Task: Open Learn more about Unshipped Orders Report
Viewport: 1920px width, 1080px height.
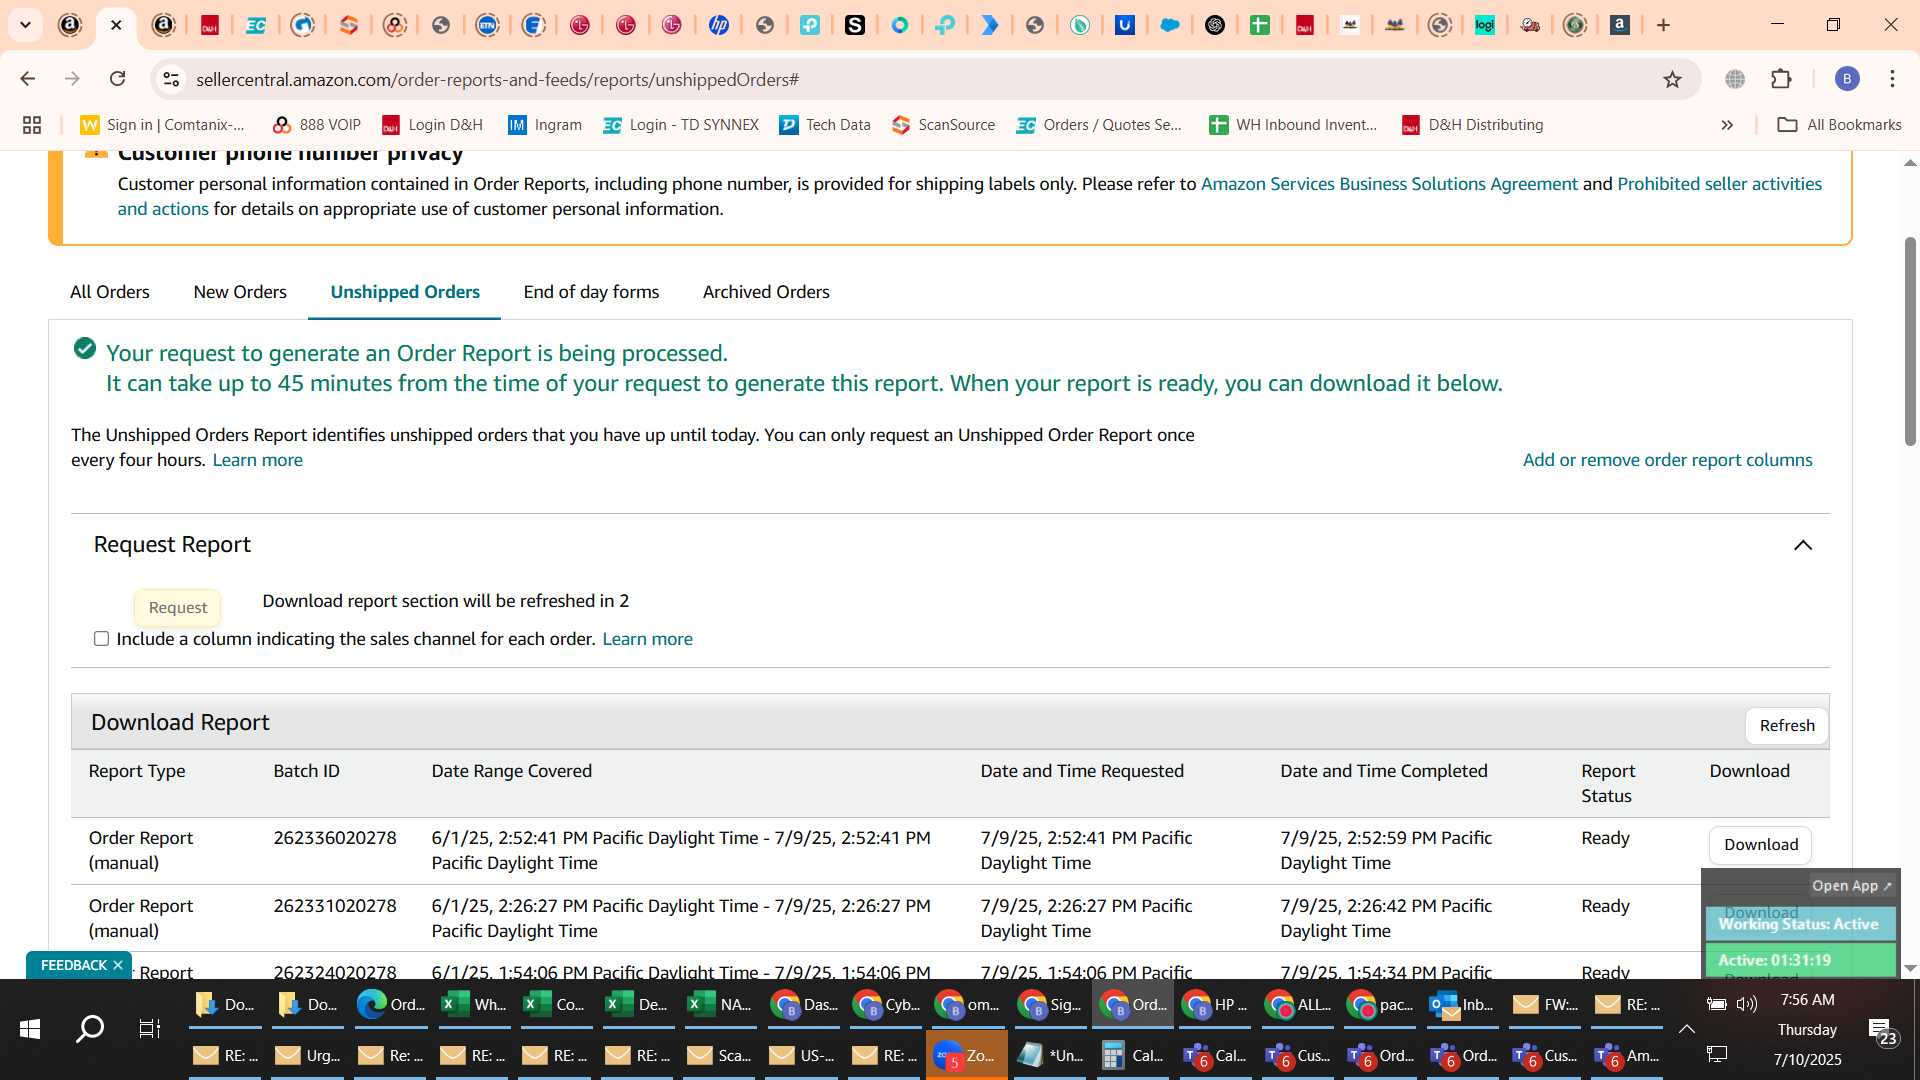Action: (x=257, y=460)
